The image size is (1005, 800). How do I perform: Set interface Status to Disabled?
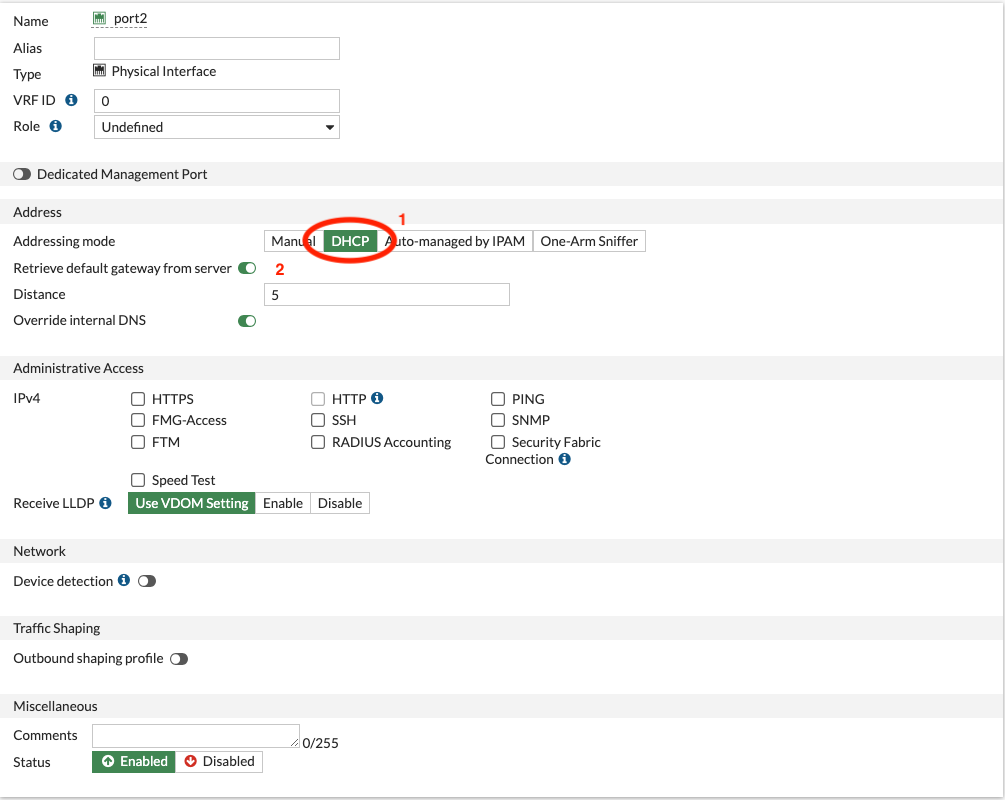(x=219, y=761)
